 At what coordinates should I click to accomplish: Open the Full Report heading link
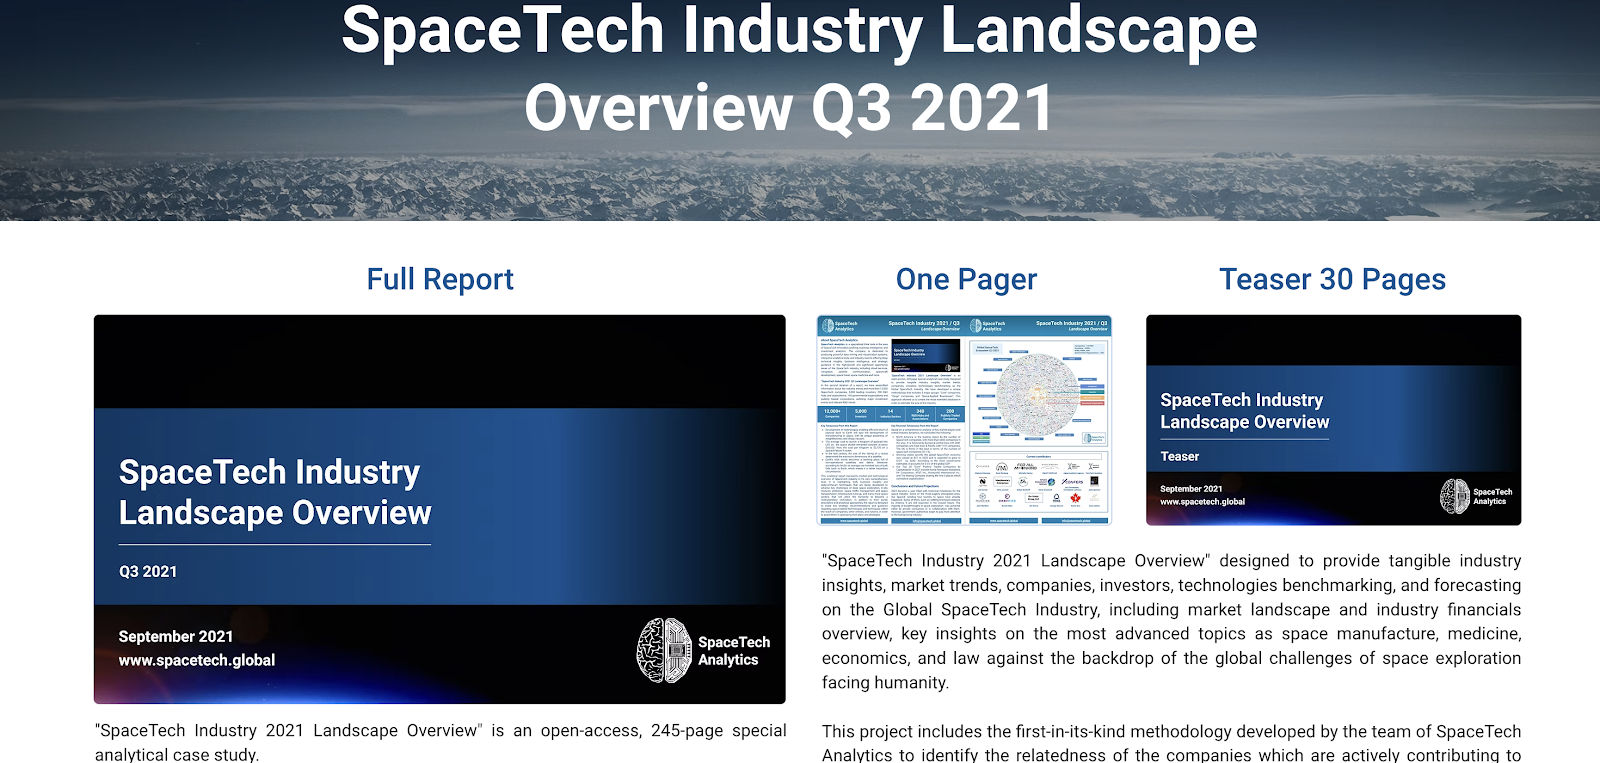[440, 279]
